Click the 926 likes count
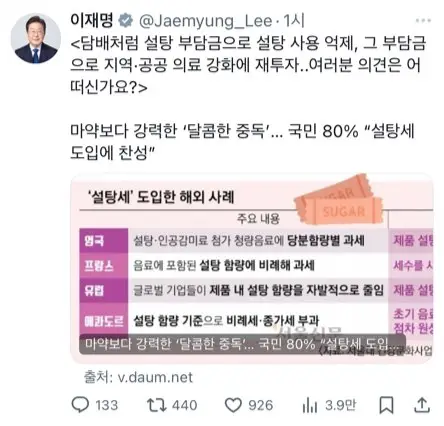The image size is (444, 426). [x=261, y=405]
